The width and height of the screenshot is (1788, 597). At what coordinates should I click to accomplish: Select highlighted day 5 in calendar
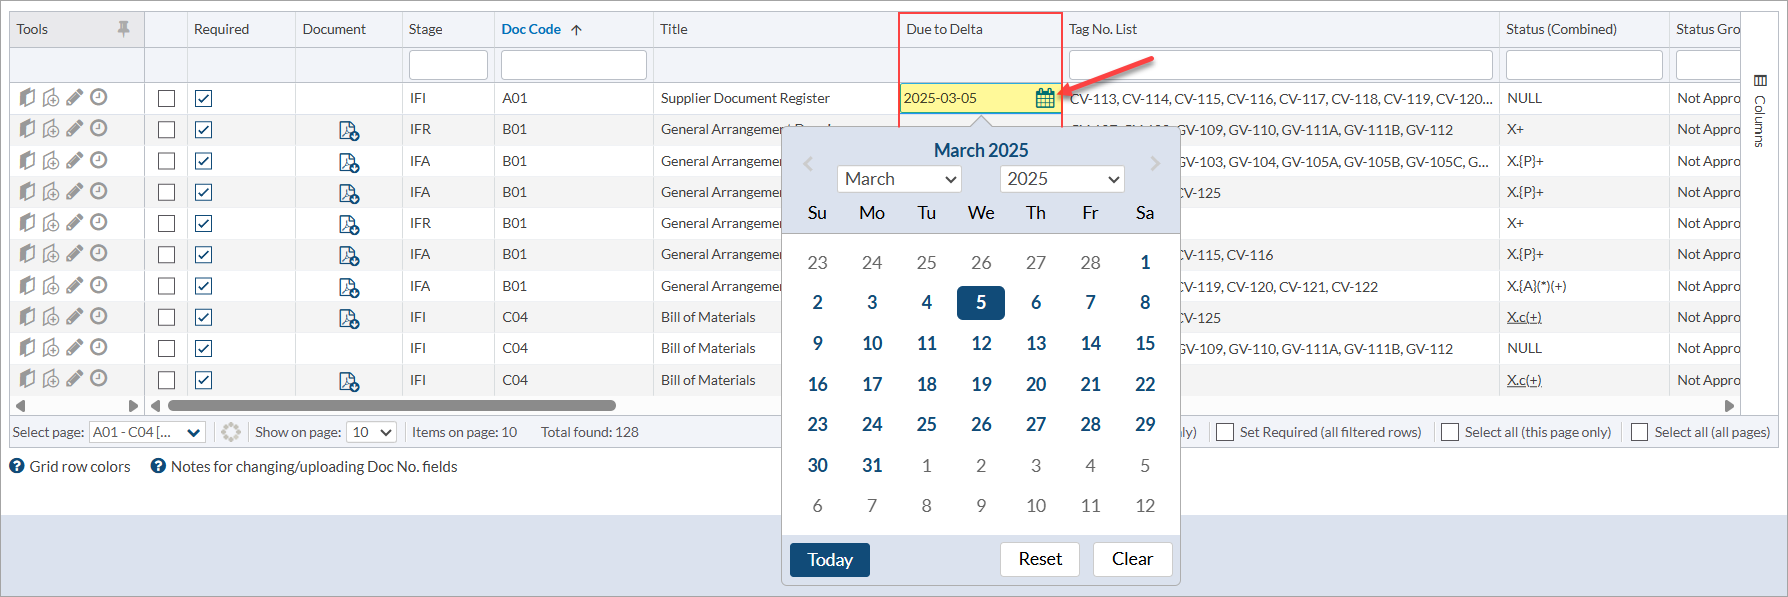click(x=981, y=303)
